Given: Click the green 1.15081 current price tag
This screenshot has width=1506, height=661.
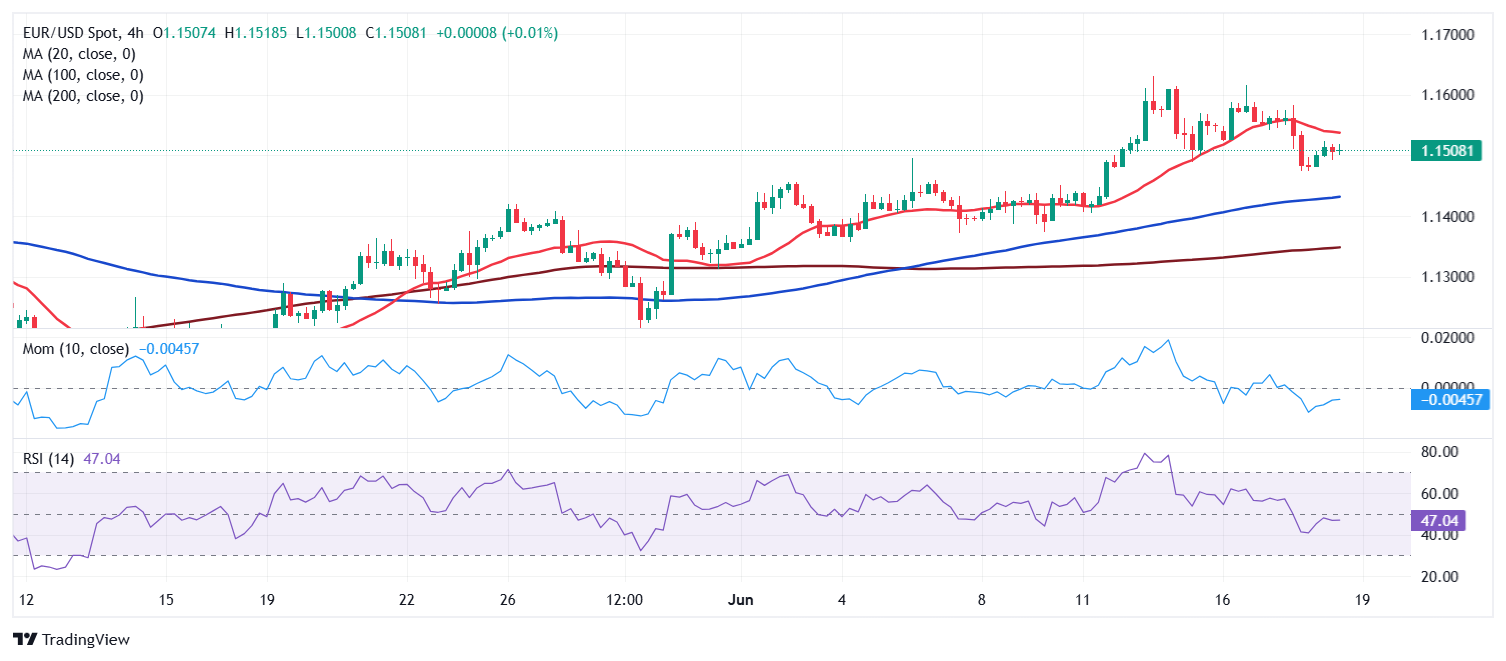Looking at the screenshot, I should (1445, 151).
